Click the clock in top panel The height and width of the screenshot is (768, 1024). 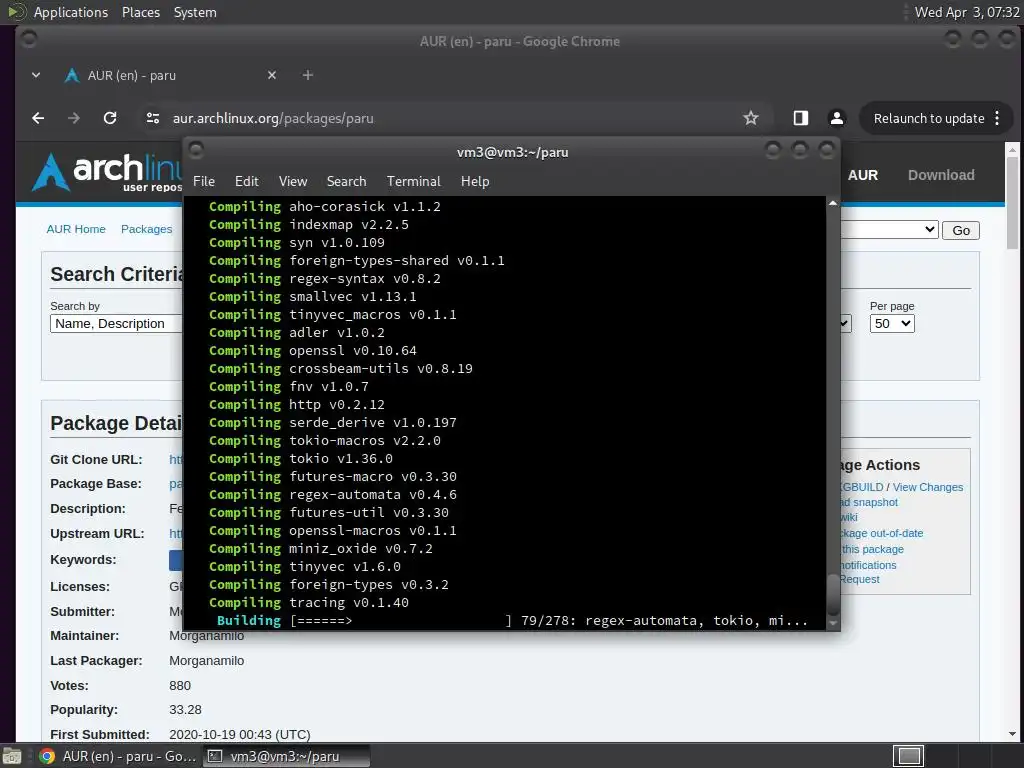tap(967, 12)
